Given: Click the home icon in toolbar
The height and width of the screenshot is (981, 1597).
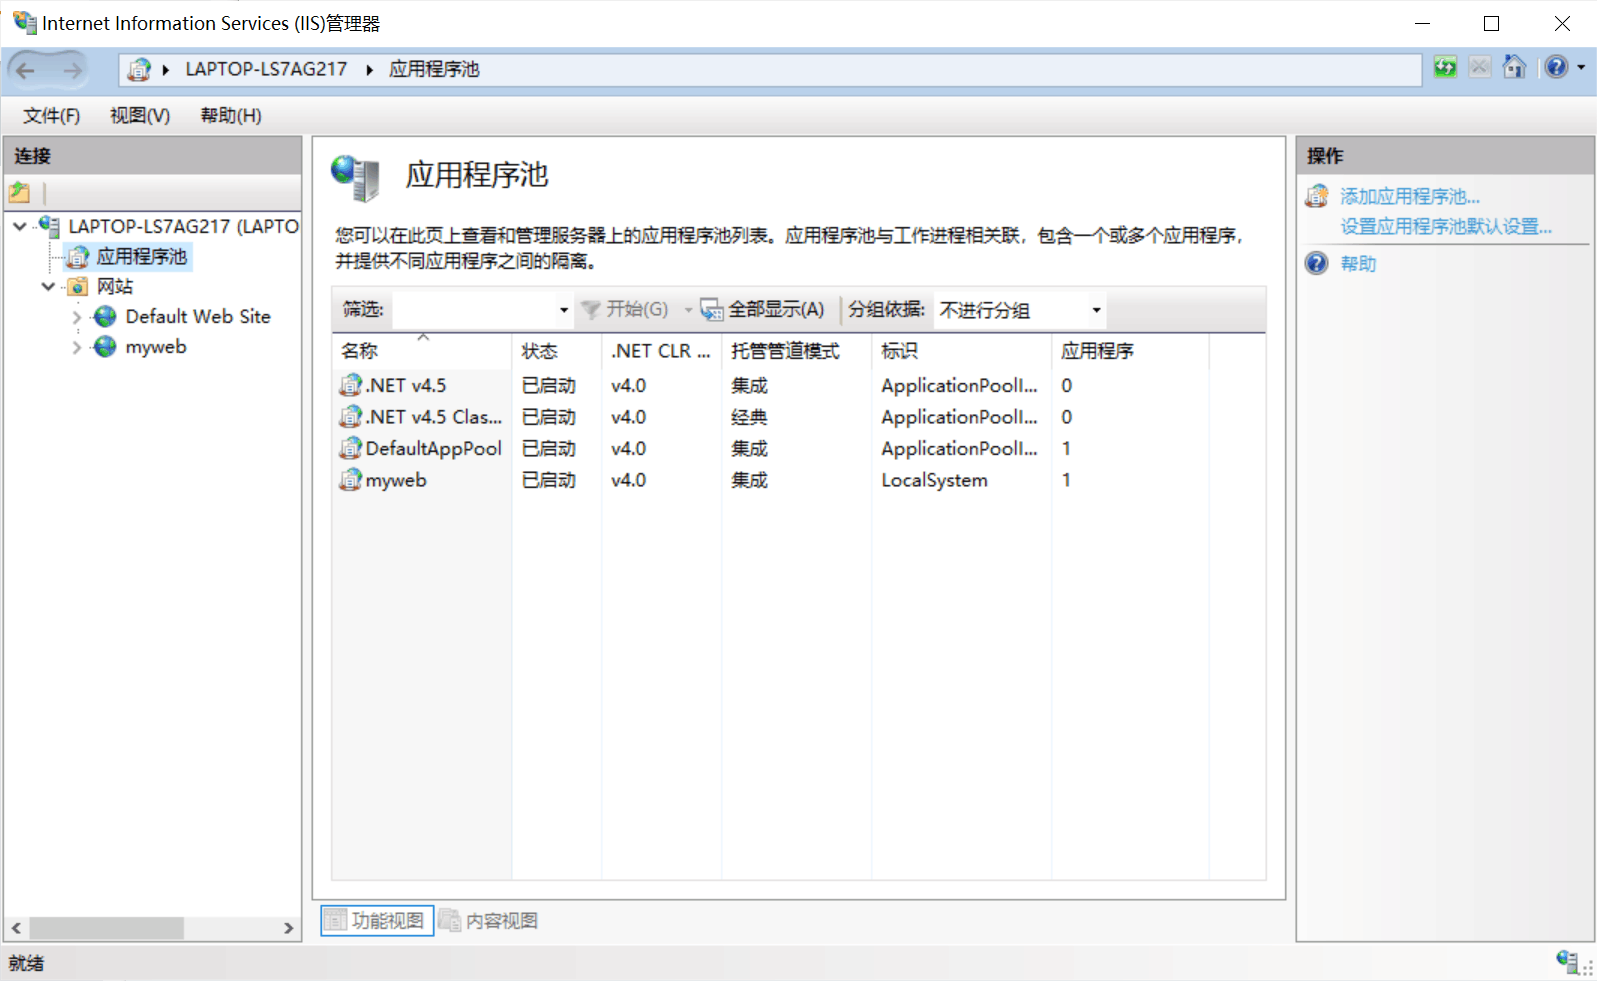Looking at the screenshot, I should click(1515, 67).
